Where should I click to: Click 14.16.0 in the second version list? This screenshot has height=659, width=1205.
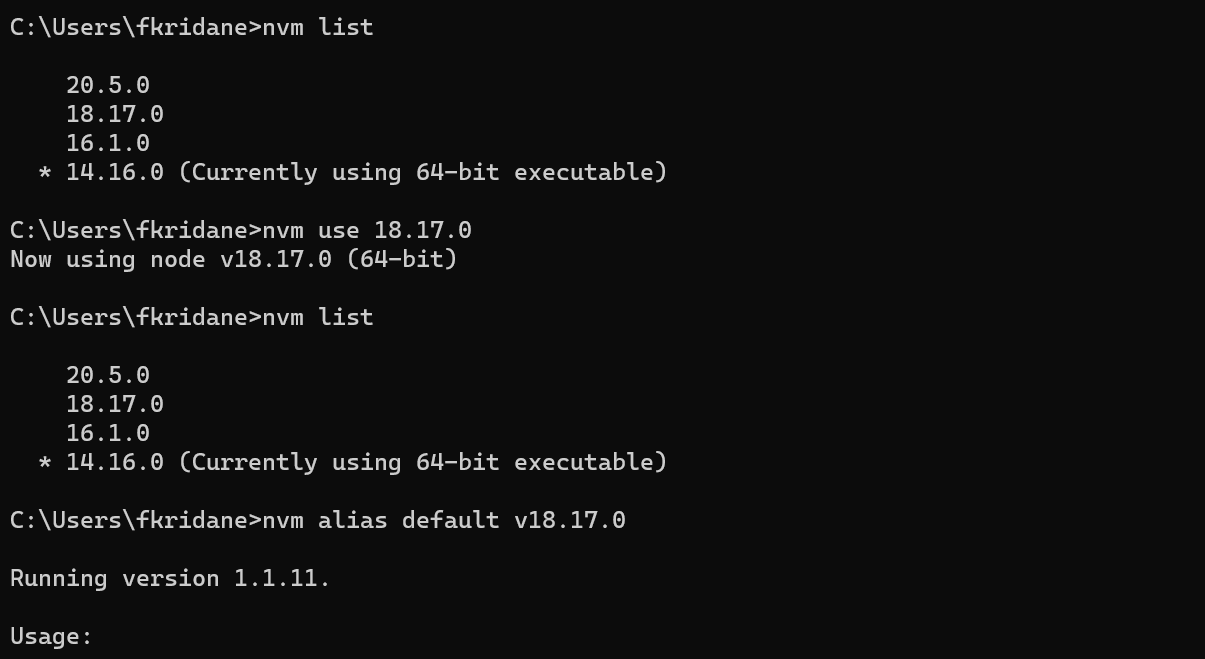115,462
